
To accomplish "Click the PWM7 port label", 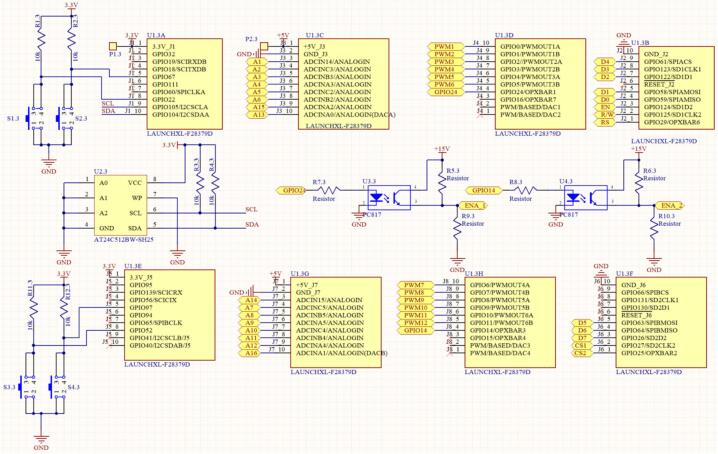I will click(x=413, y=285).
